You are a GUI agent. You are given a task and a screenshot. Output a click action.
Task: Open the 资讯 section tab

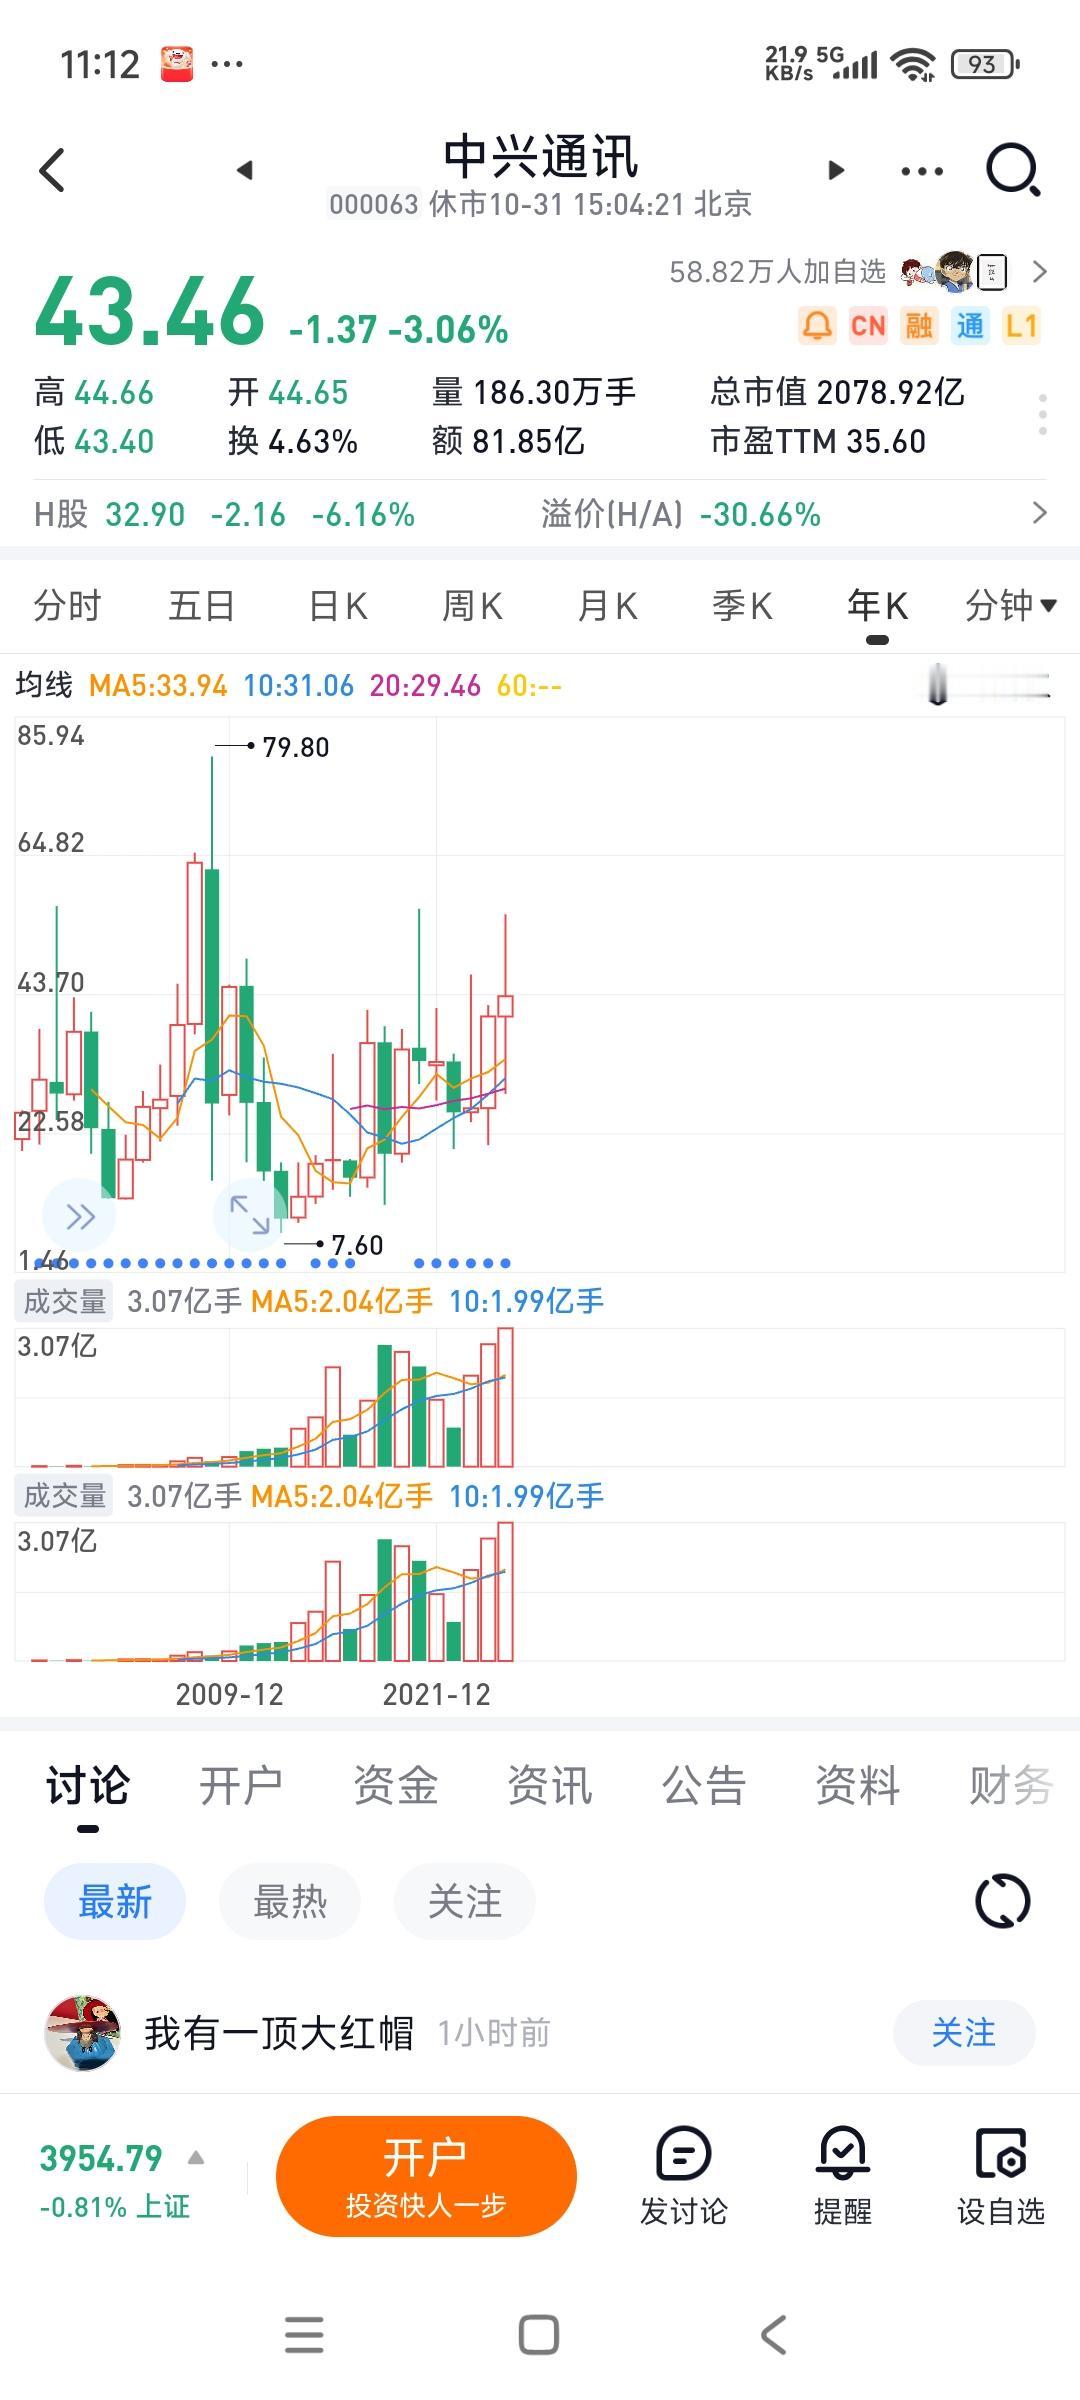pyautogui.click(x=549, y=1786)
